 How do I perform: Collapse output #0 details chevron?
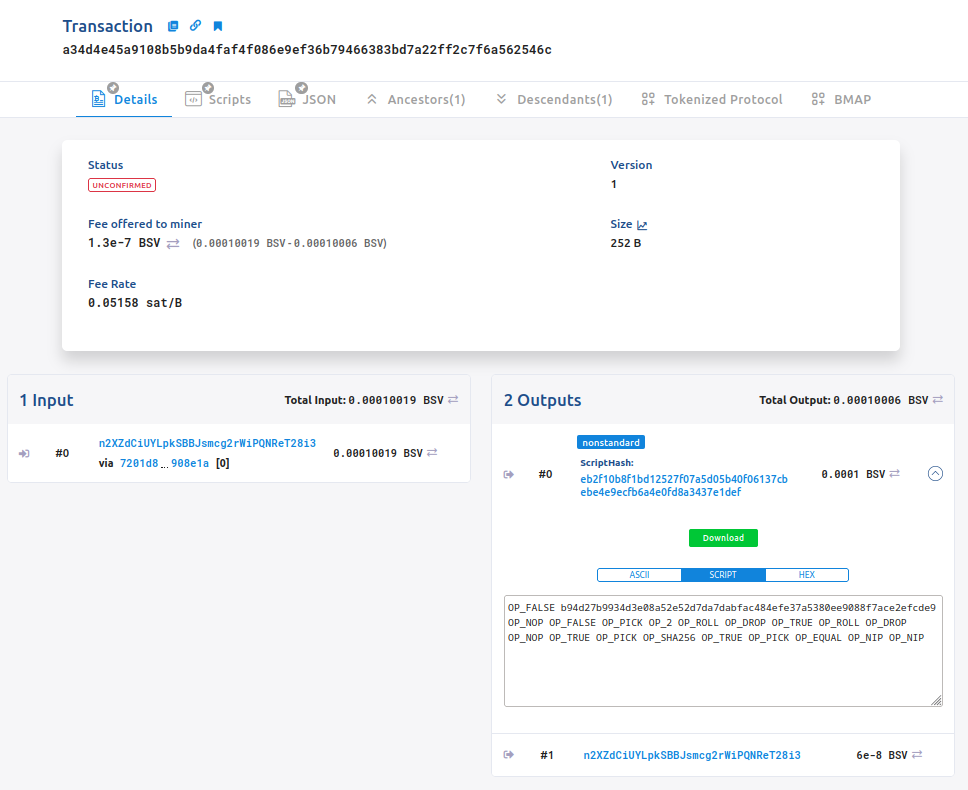click(x=935, y=474)
